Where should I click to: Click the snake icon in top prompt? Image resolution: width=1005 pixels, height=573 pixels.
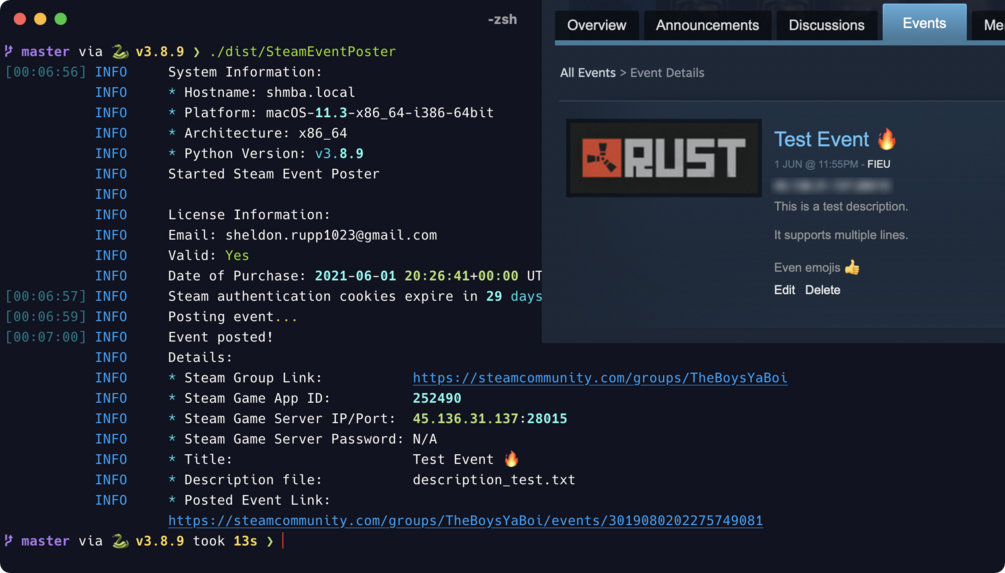[120, 51]
